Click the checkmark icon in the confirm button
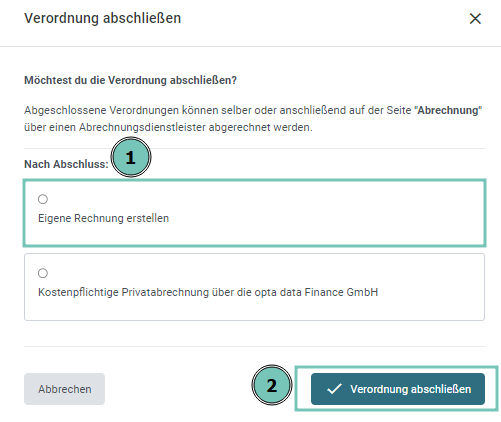Viewport: 501px width, 422px height. point(334,389)
